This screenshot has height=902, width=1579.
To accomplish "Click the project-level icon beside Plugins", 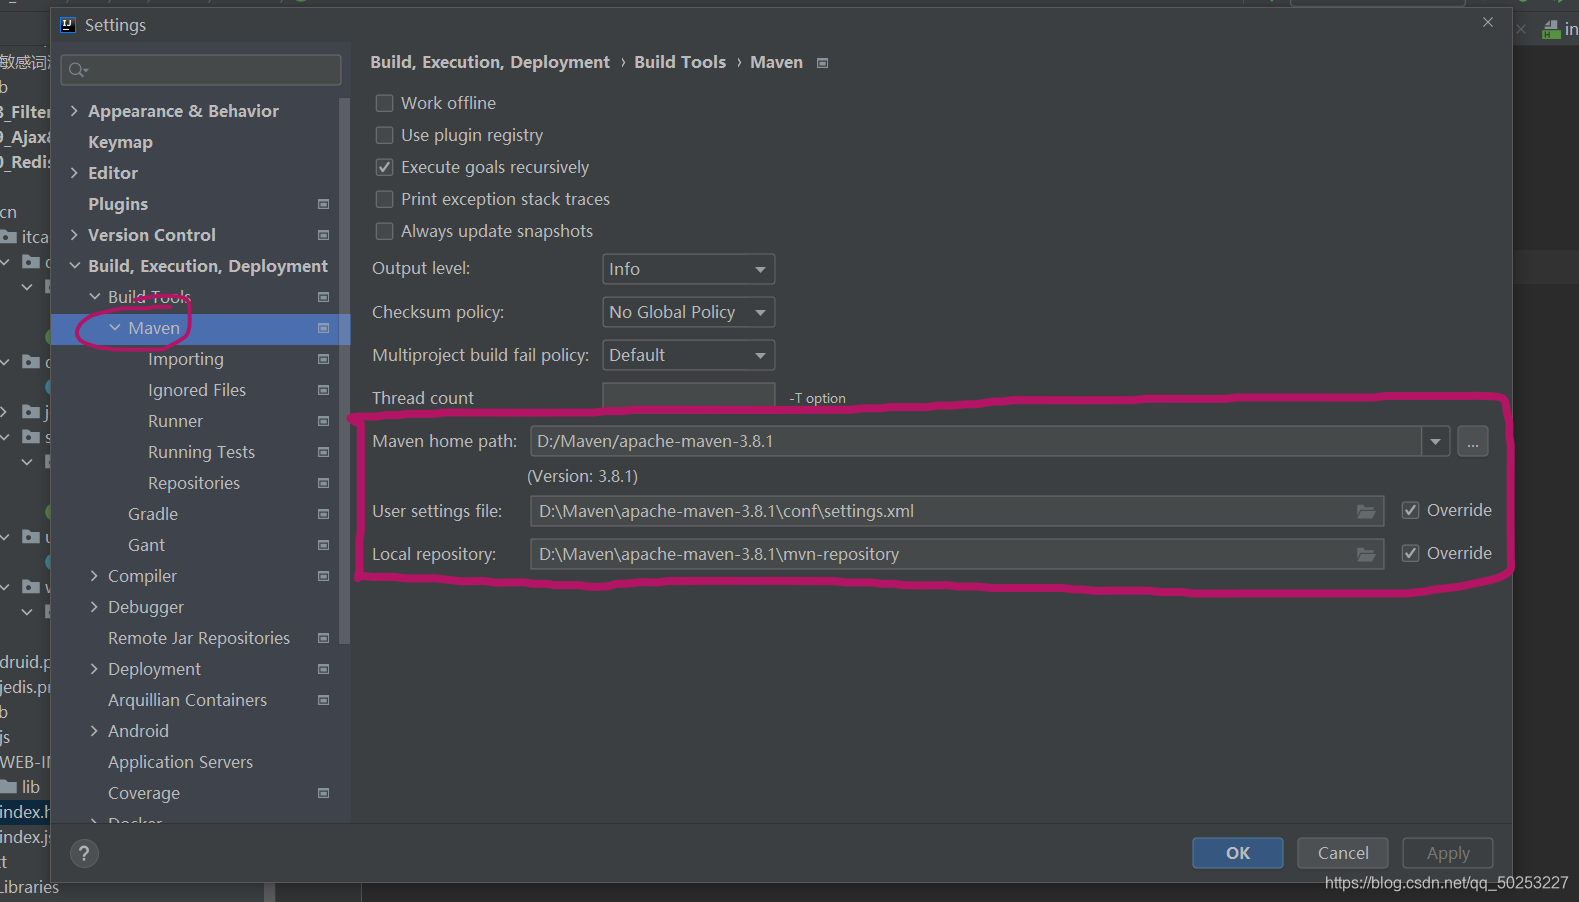I will [323, 204].
